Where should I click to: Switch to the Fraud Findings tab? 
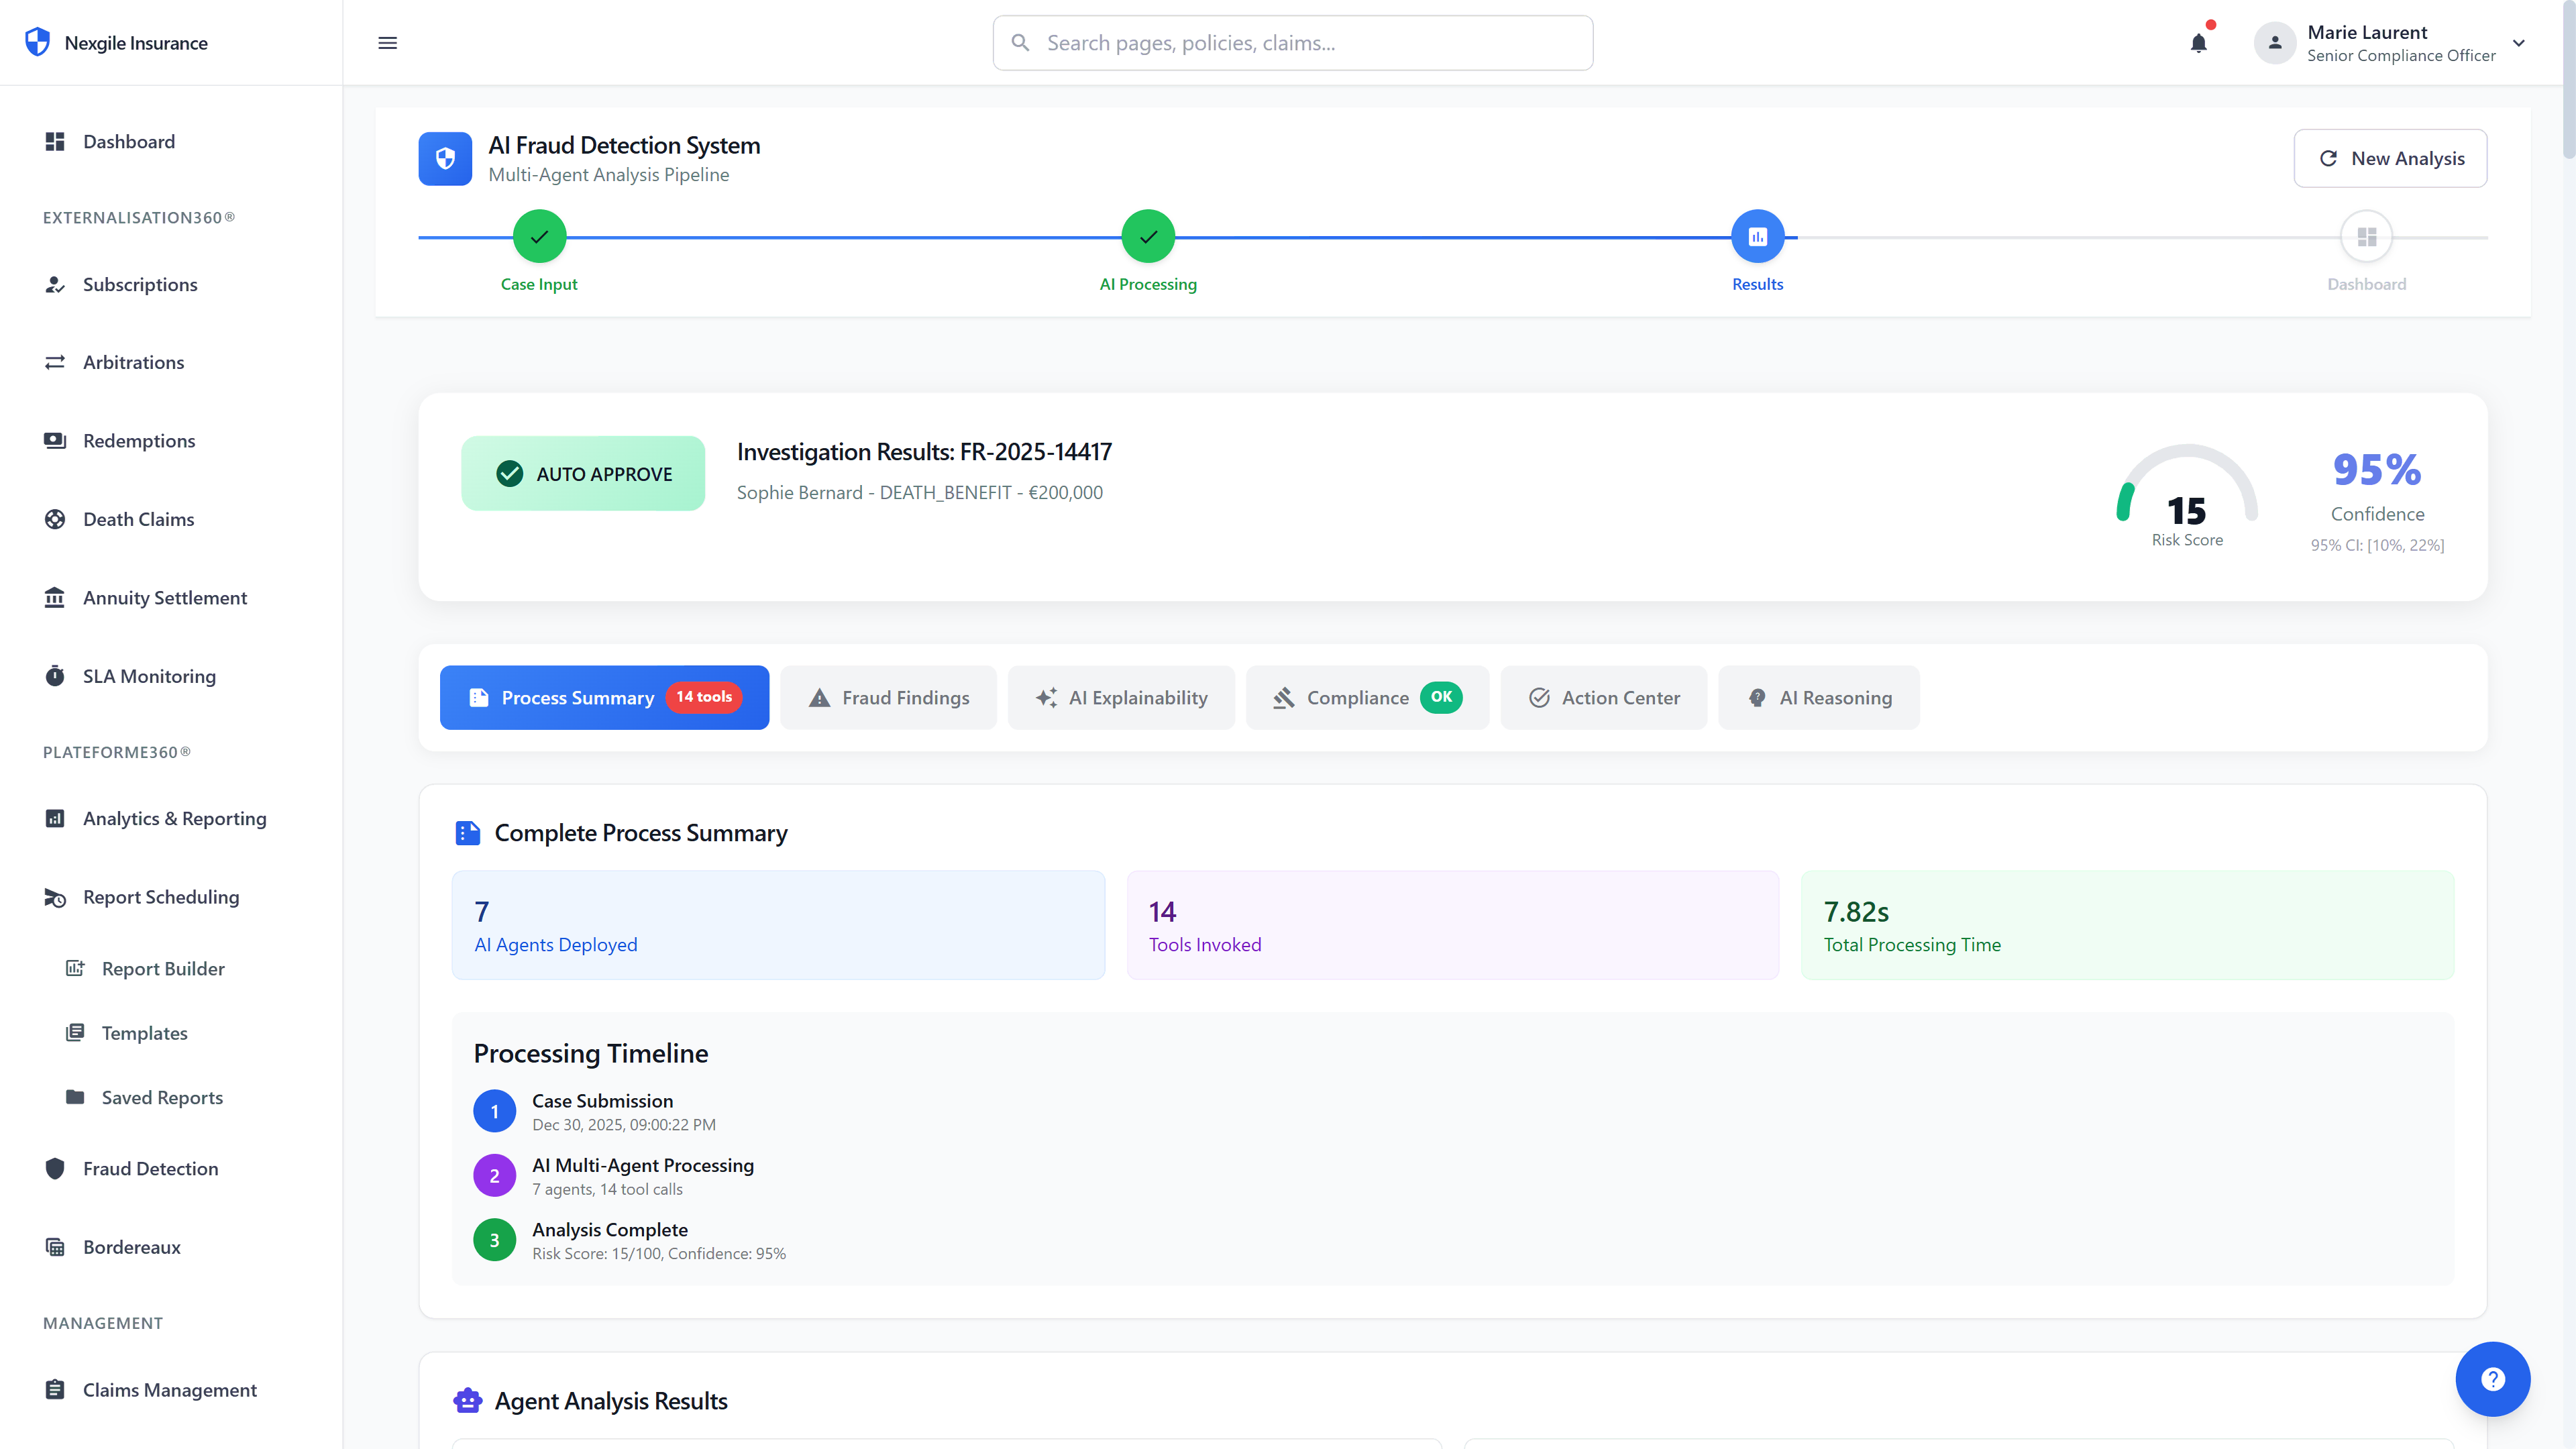(888, 697)
